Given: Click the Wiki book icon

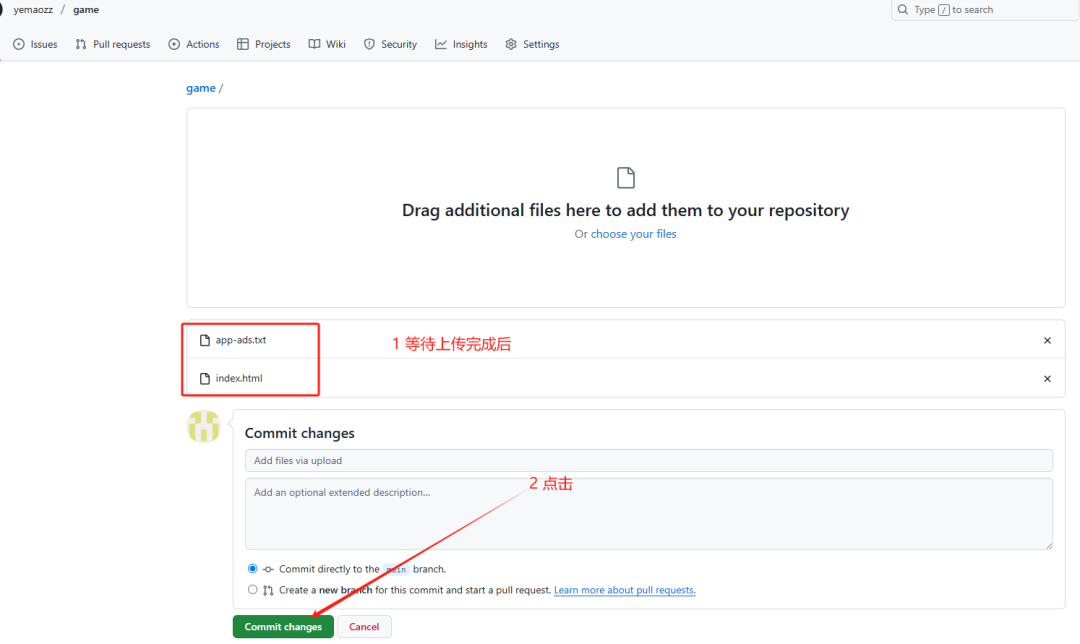Looking at the screenshot, I should tap(314, 44).
